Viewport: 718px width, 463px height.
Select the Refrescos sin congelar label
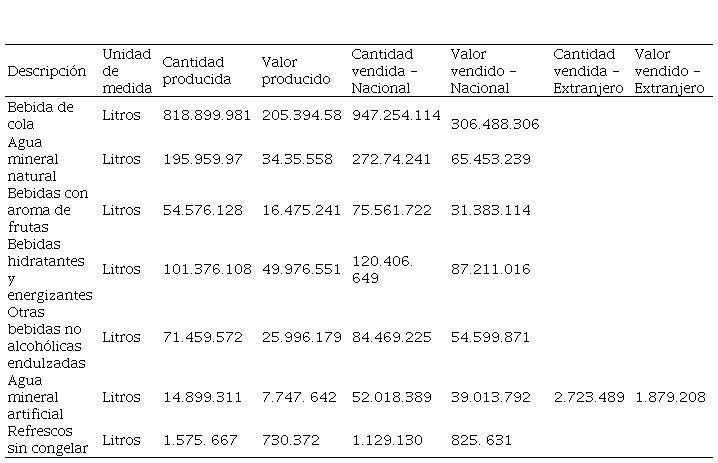[48, 440]
